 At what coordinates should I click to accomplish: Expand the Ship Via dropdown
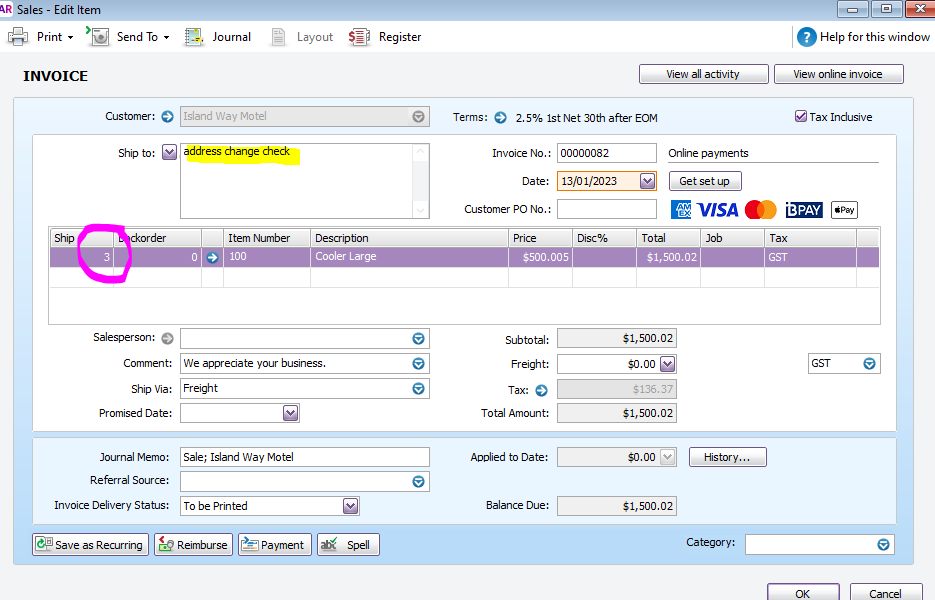tap(418, 389)
